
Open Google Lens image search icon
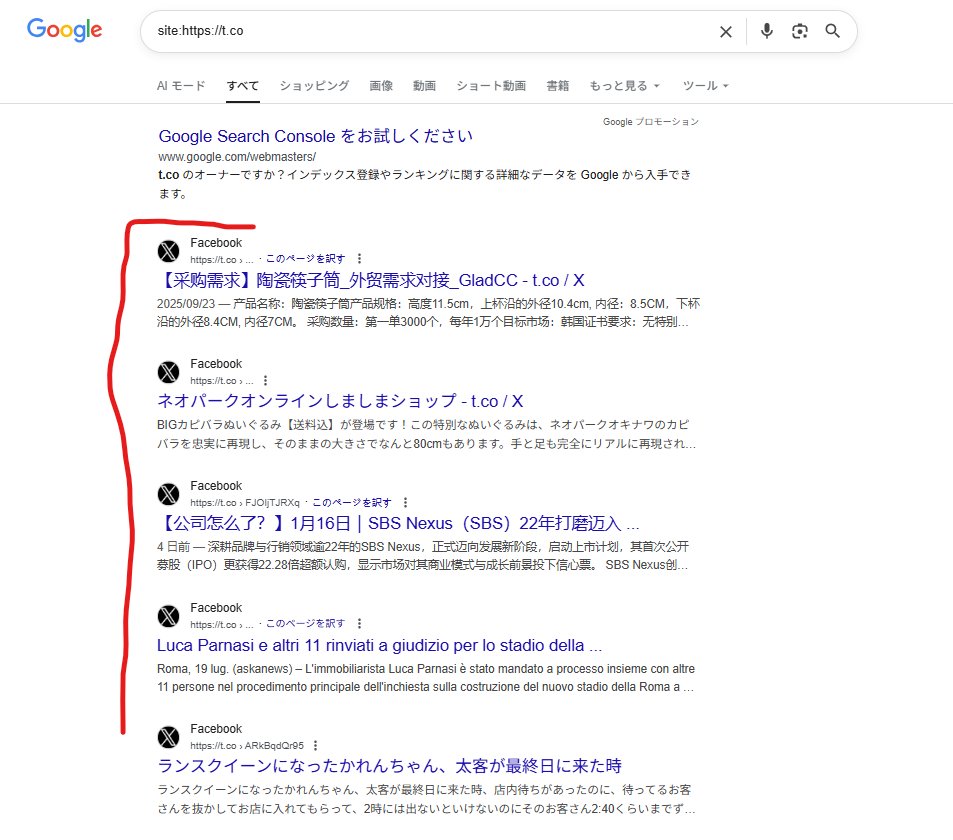click(x=799, y=31)
